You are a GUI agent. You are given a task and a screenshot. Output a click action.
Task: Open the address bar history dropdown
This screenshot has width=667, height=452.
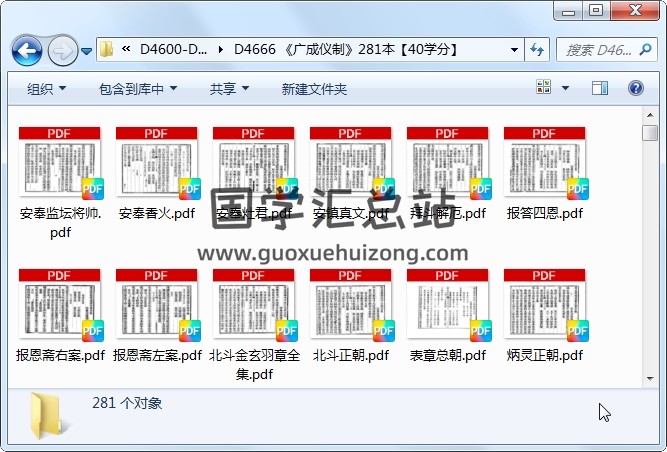tap(514, 50)
